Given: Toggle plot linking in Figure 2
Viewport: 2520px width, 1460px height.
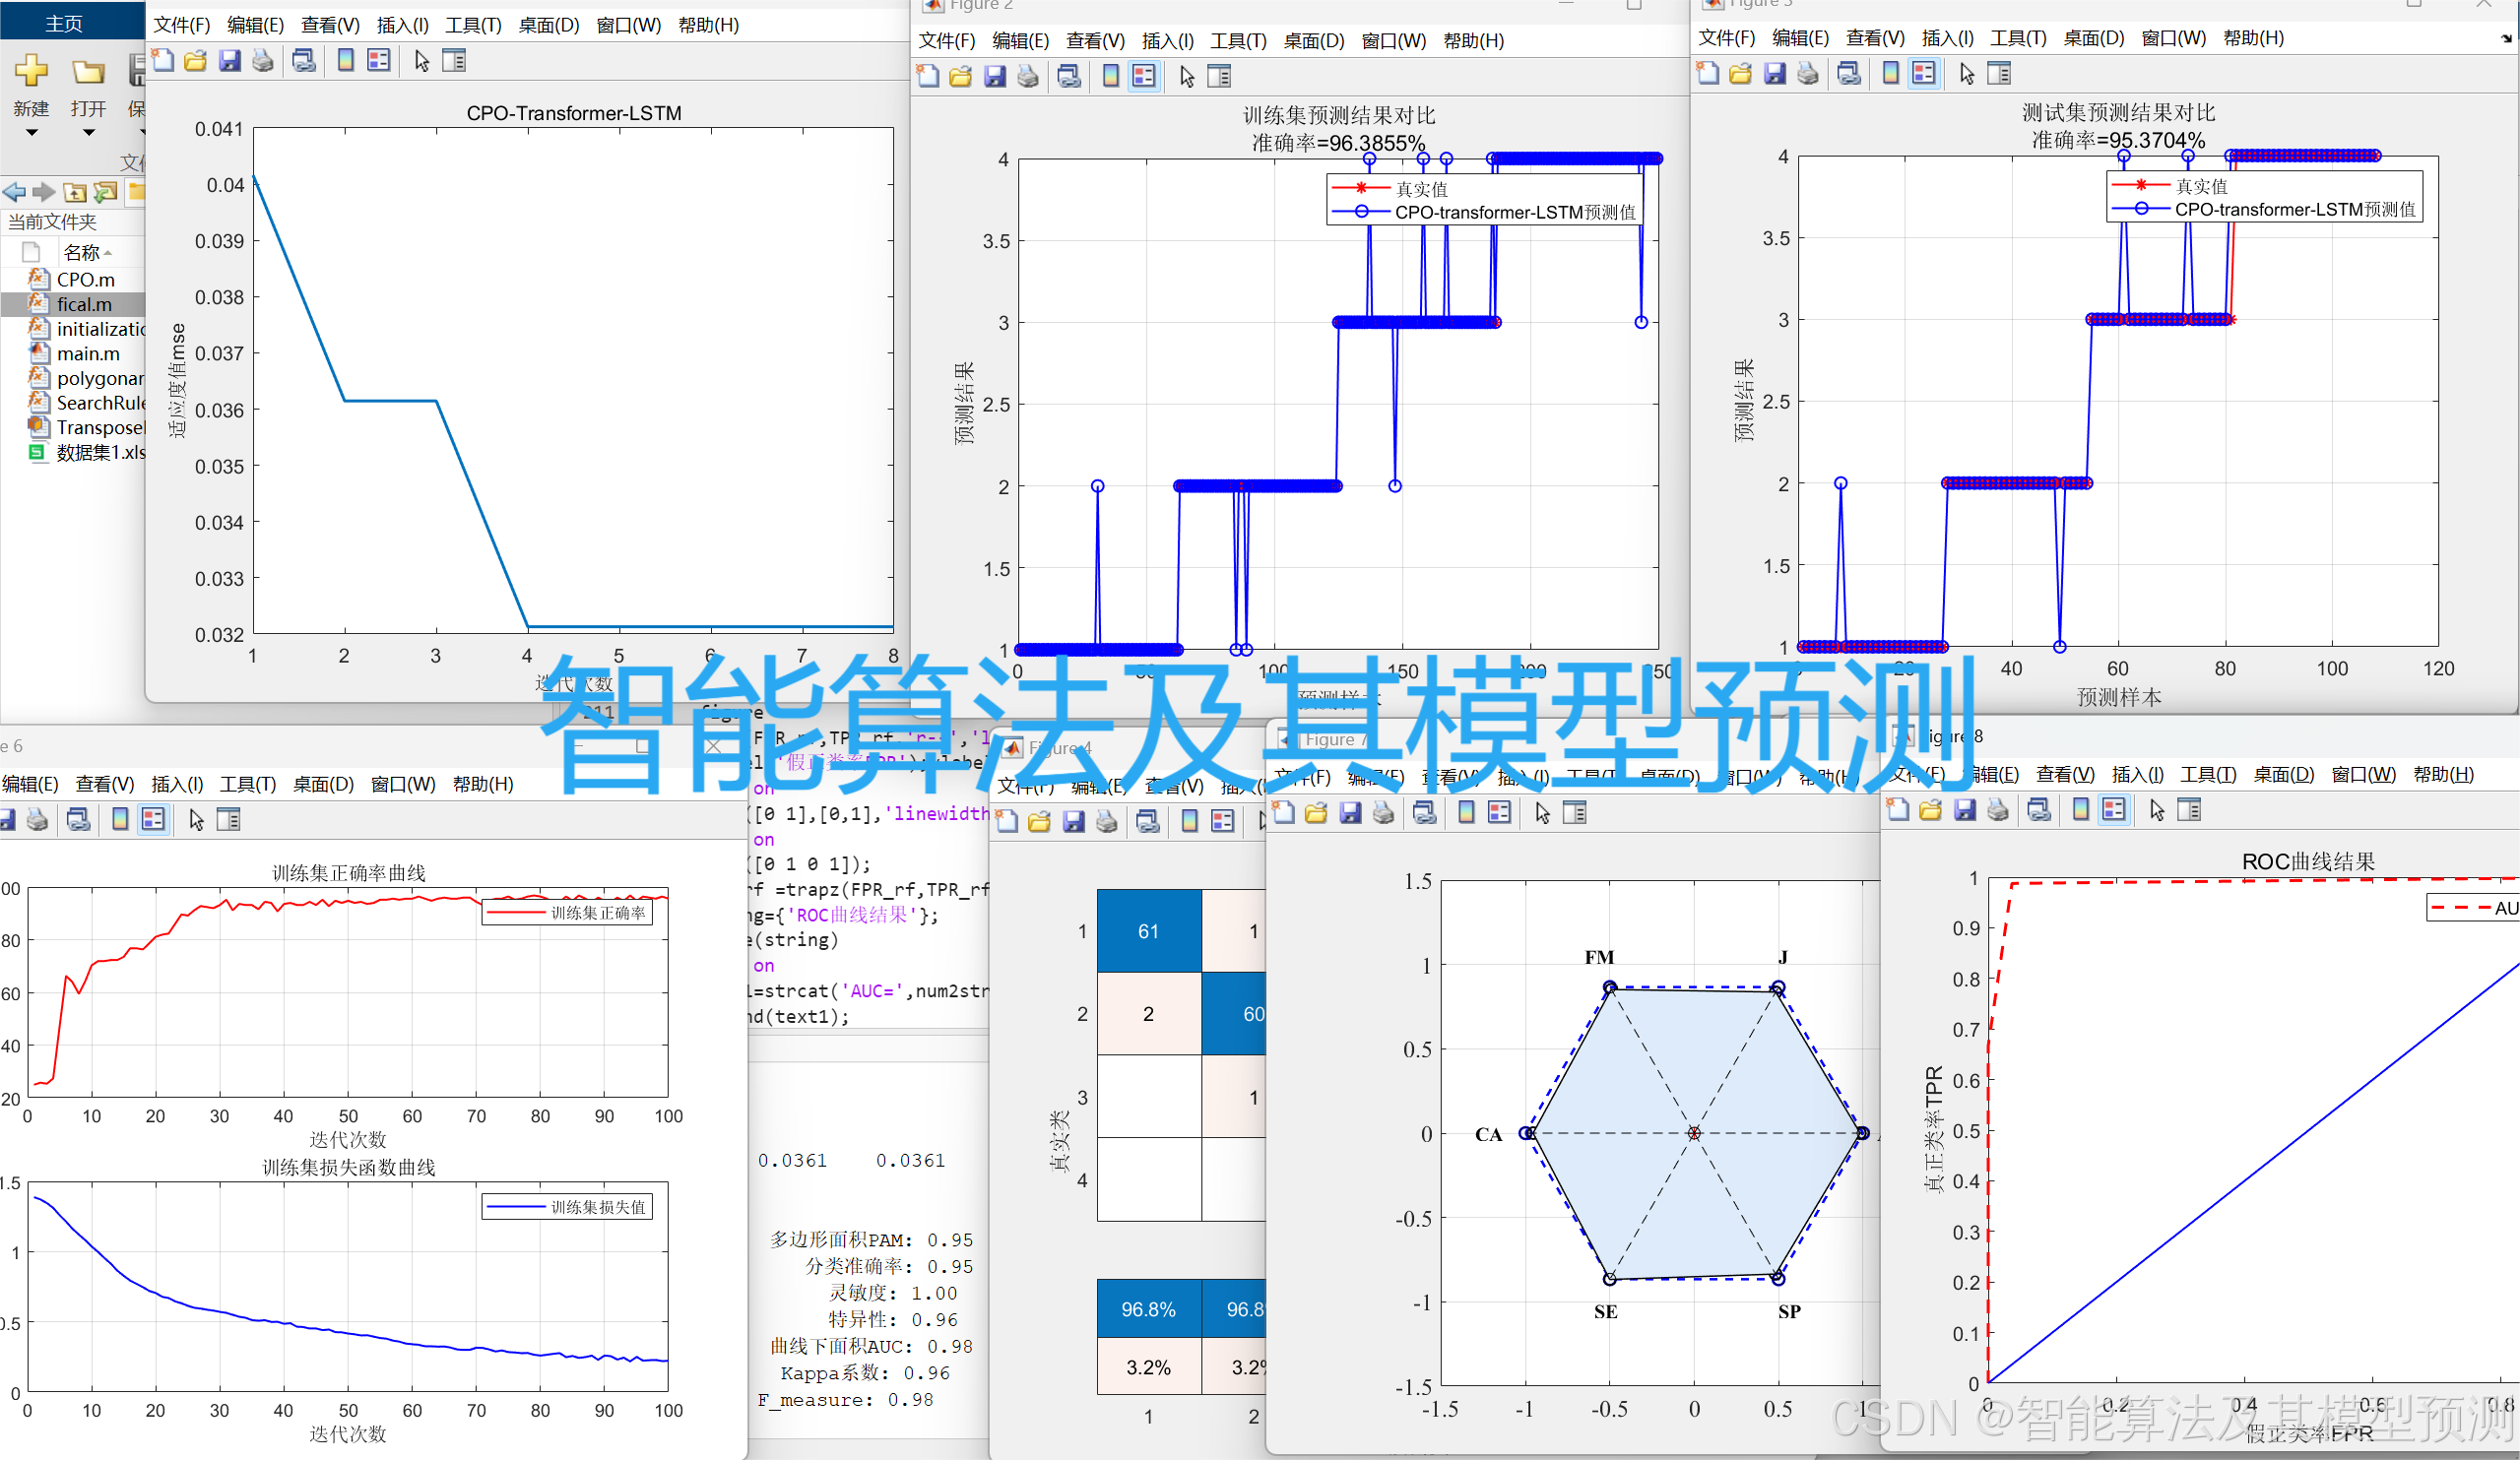Looking at the screenshot, I should (x=1069, y=76).
